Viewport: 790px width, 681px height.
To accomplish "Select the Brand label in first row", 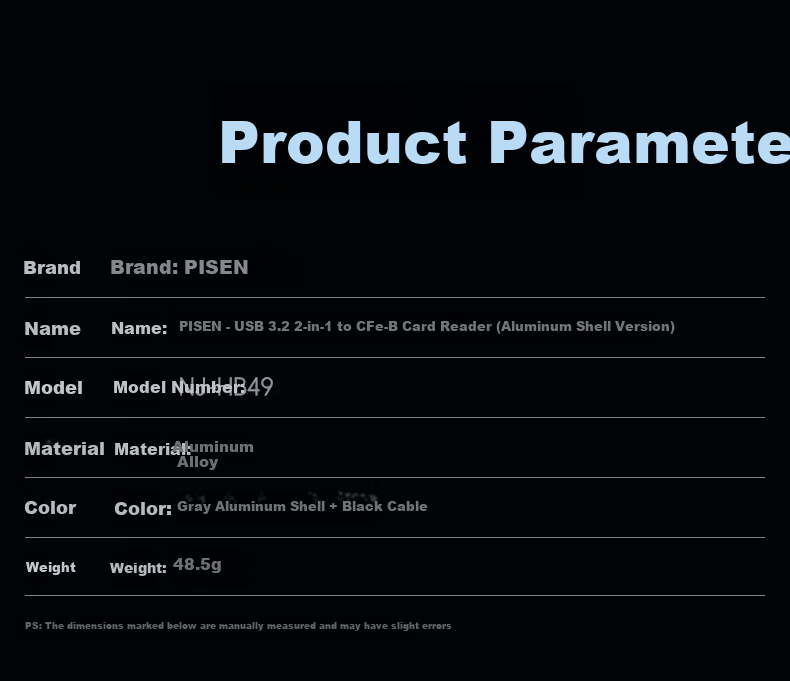I will point(52,267).
